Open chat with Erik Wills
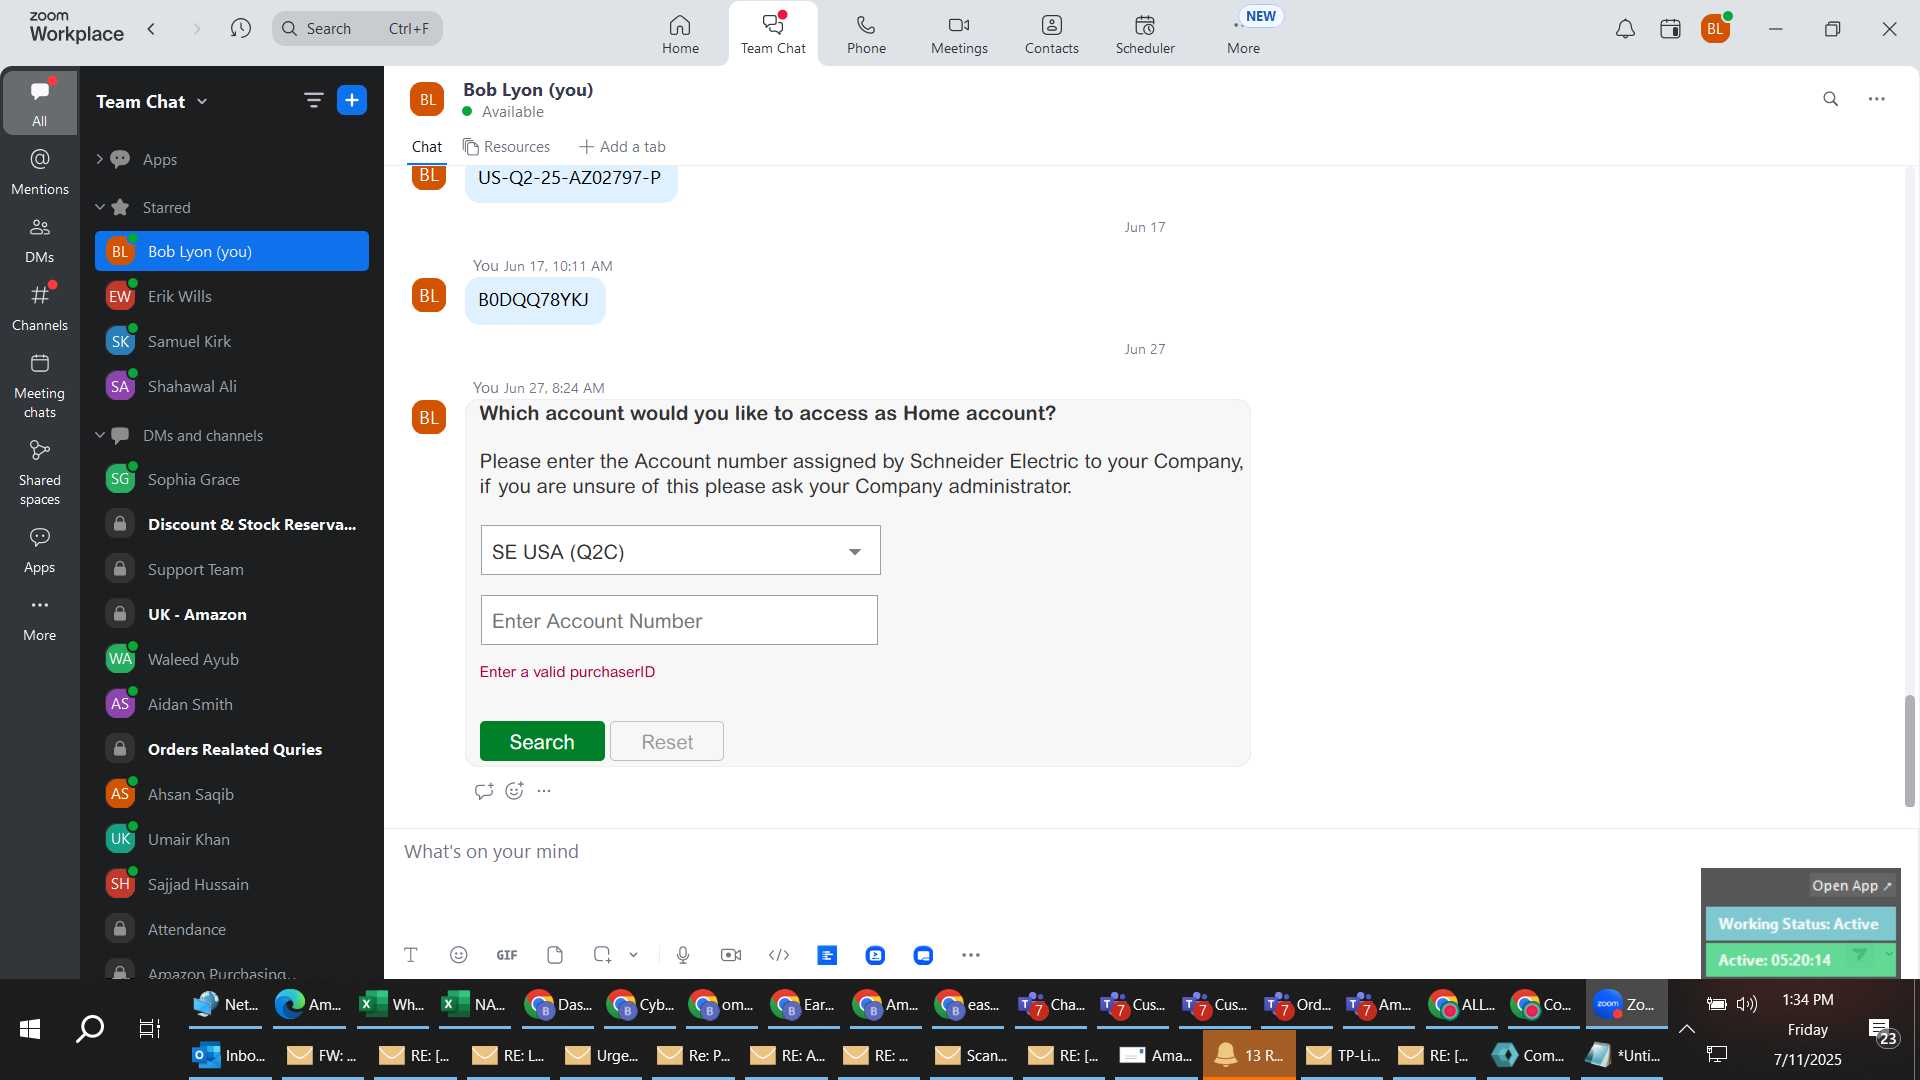 [232, 296]
